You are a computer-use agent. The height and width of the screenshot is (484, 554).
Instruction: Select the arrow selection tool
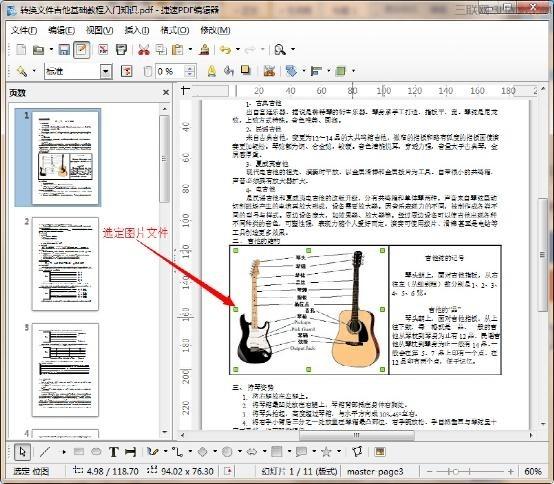(x=22, y=452)
